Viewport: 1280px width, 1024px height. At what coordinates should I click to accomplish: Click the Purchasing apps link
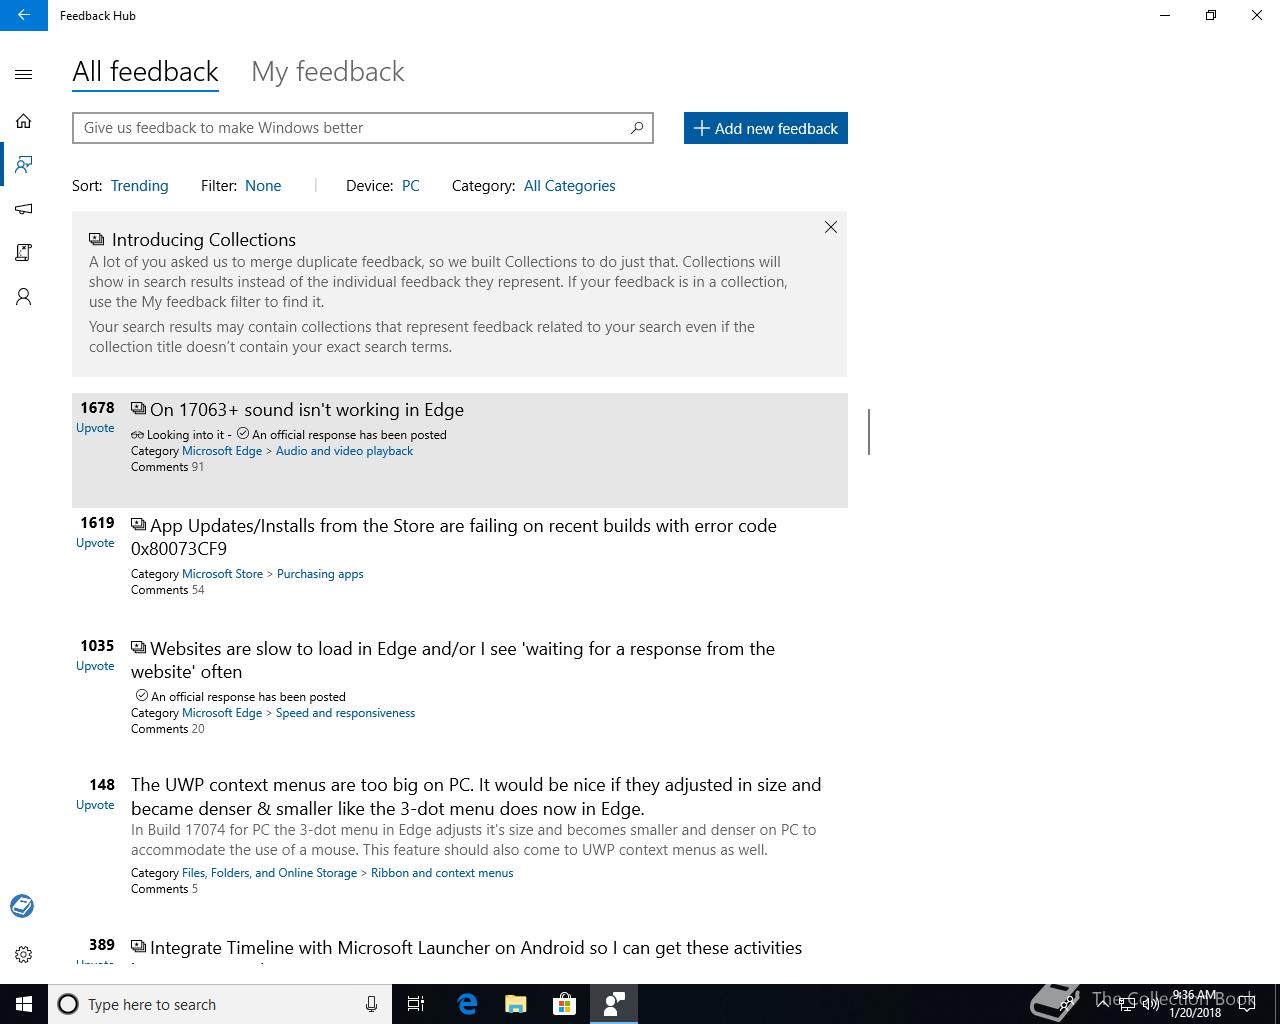[320, 574]
